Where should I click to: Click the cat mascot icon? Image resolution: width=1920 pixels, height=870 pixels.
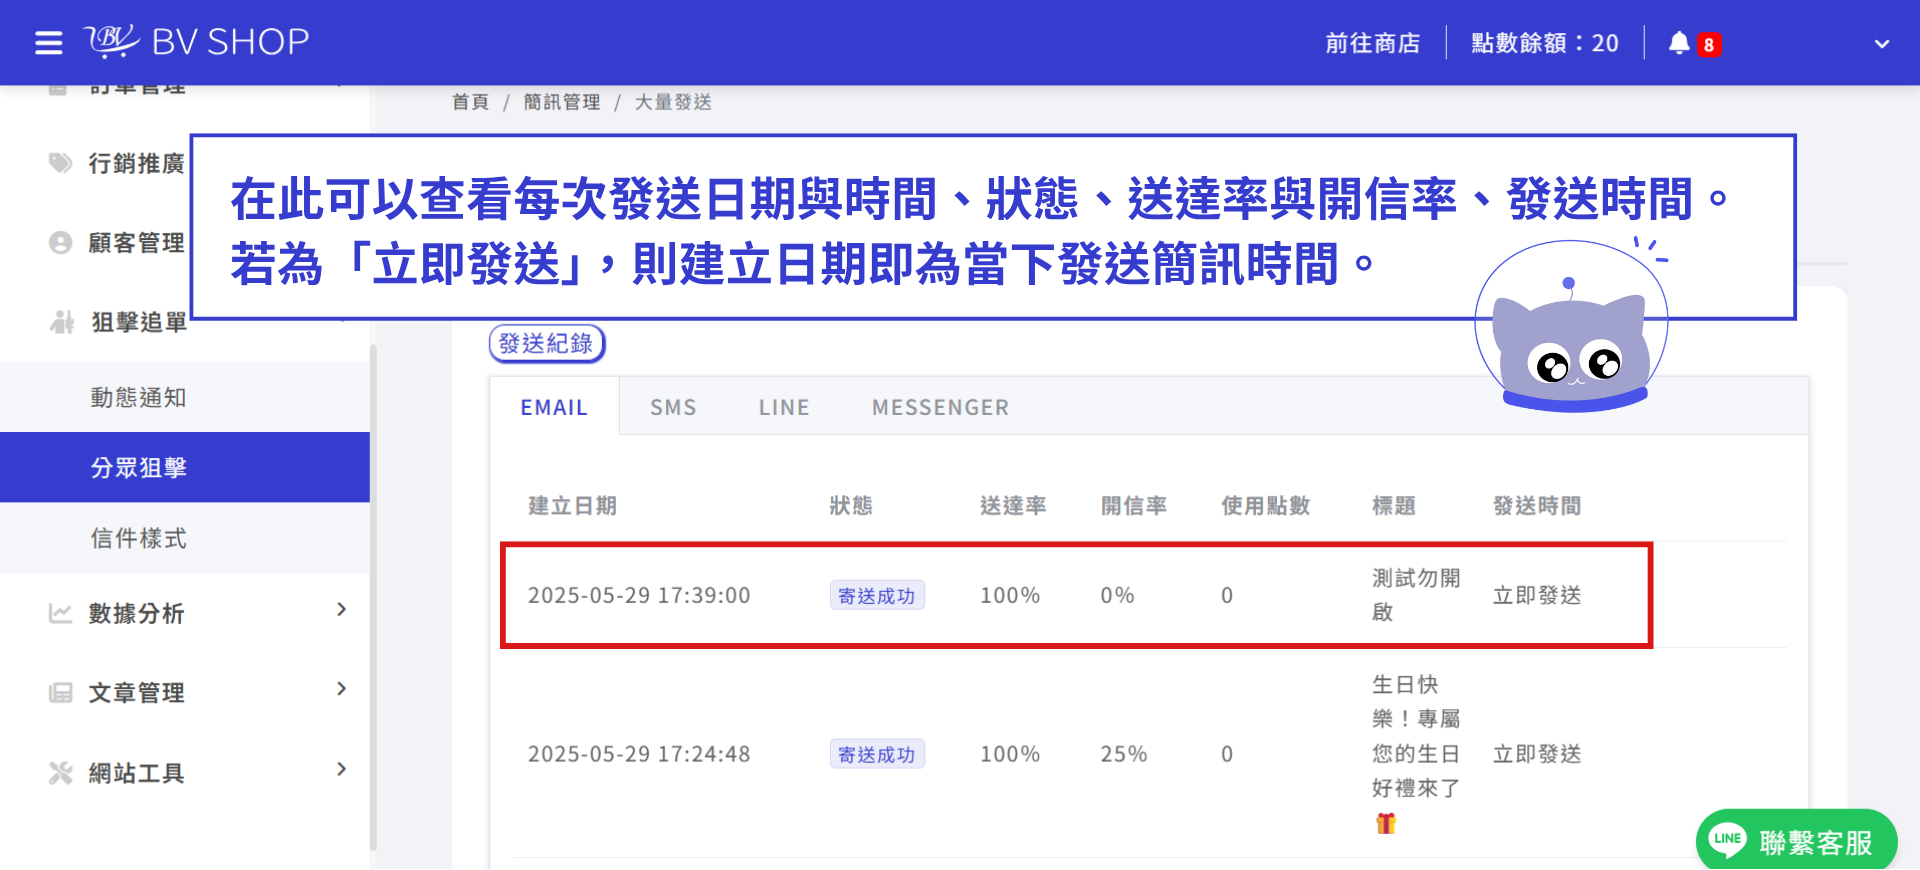[1571, 327]
